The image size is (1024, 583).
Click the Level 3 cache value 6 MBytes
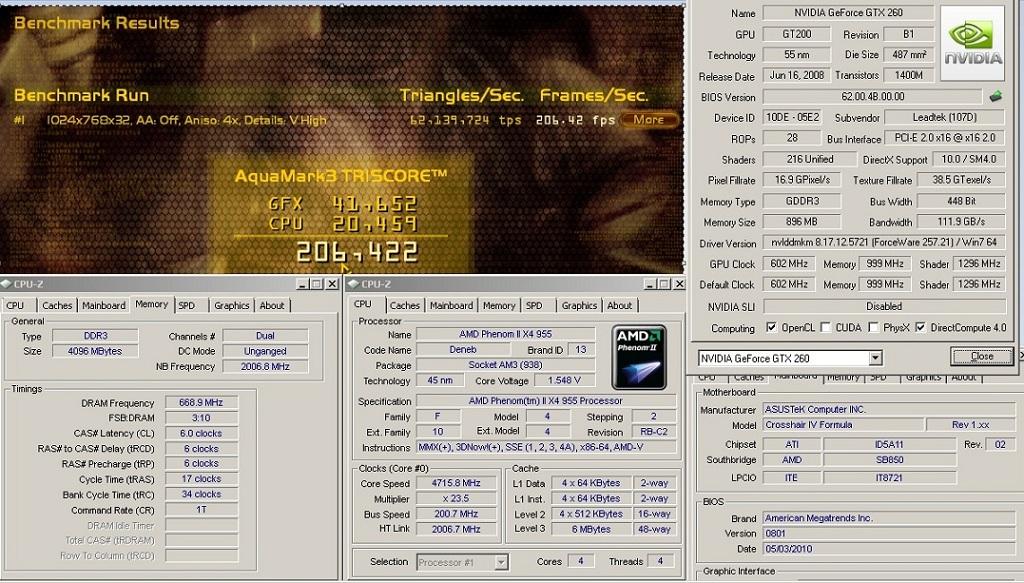[591, 529]
